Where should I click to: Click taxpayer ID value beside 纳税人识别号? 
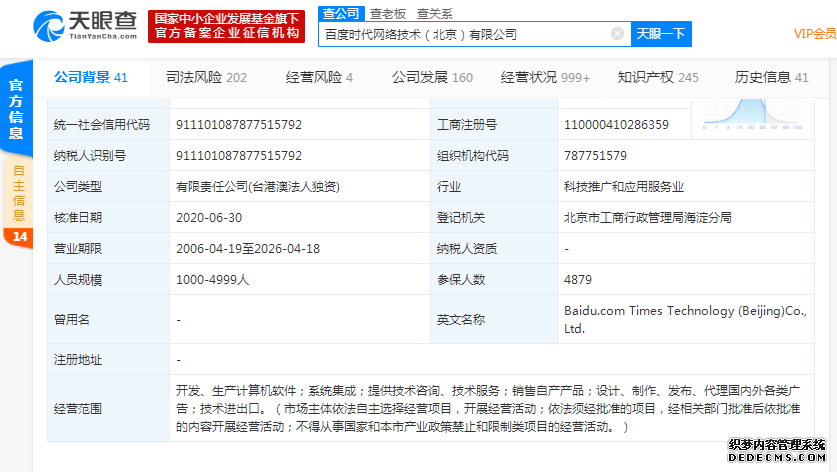tap(239, 156)
